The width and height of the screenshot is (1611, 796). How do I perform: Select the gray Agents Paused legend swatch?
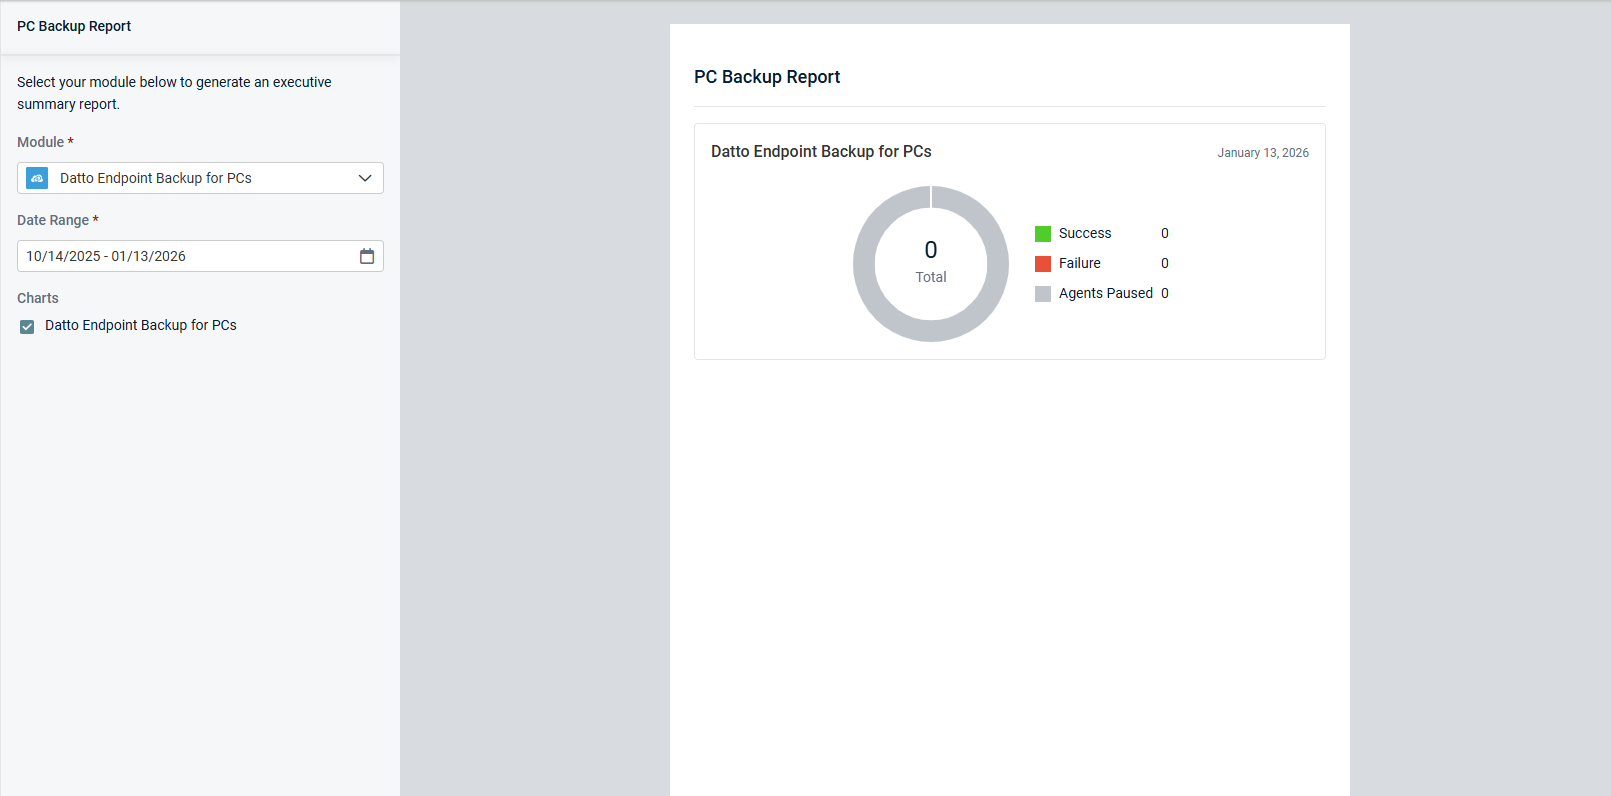click(1043, 294)
